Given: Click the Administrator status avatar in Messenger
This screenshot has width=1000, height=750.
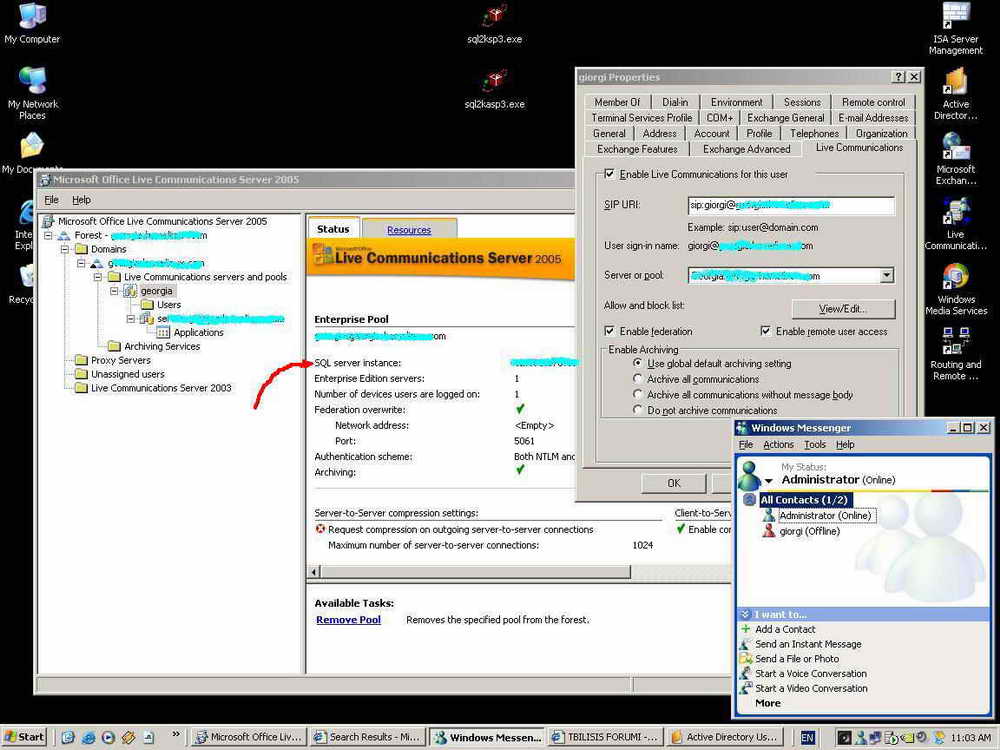Looking at the screenshot, I should (749, 476).
